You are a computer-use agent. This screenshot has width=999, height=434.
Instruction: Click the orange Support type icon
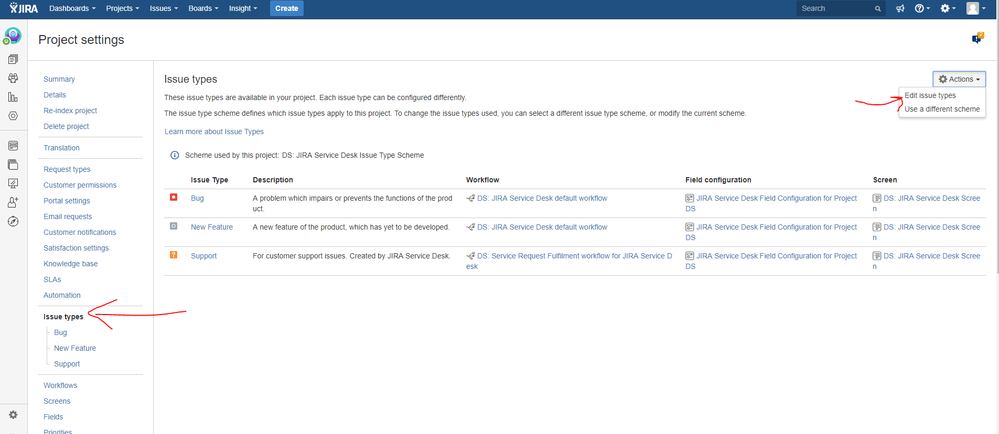pos(174,255)
